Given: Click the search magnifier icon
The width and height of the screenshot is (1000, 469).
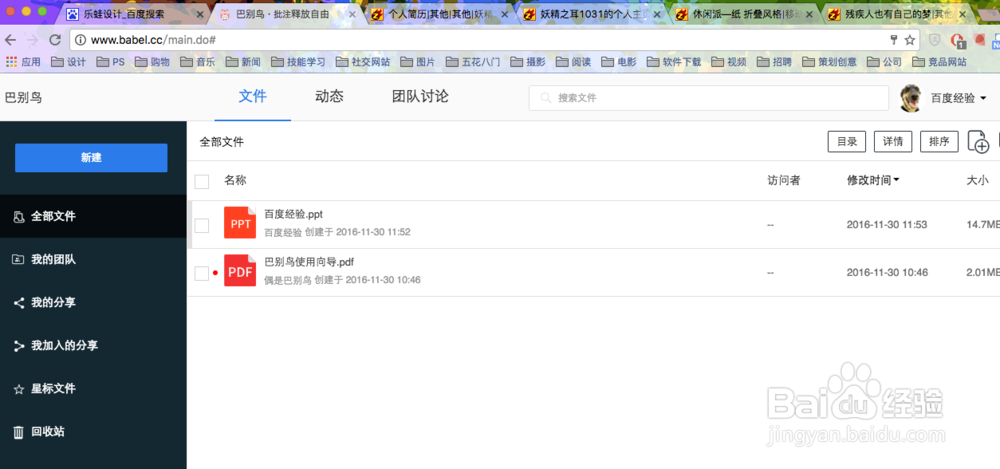Looking at the screenshot, I should (x=545, y=98).
